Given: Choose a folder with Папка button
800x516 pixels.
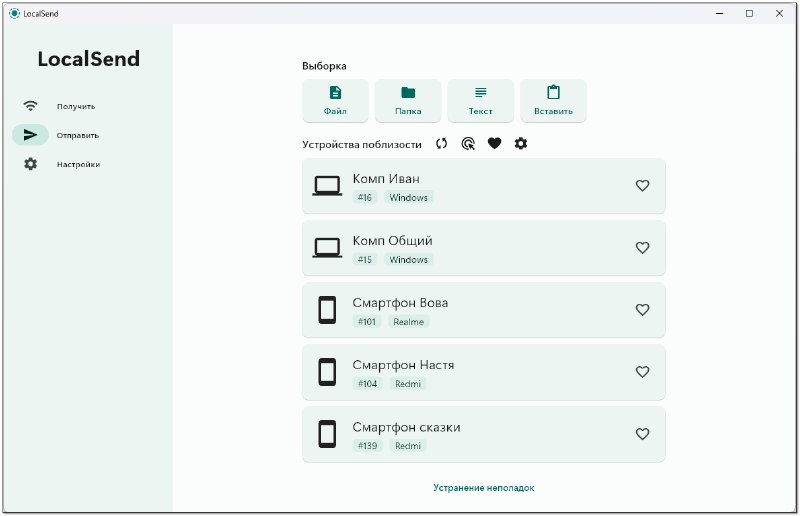Looking at the screenshot, I should tap(408, 101).
